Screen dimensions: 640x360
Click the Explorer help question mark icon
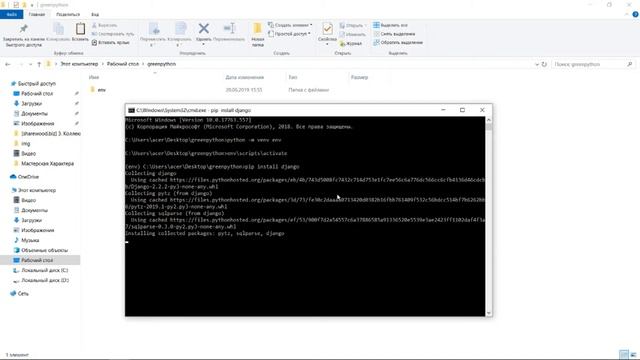(x=635, y=14)
